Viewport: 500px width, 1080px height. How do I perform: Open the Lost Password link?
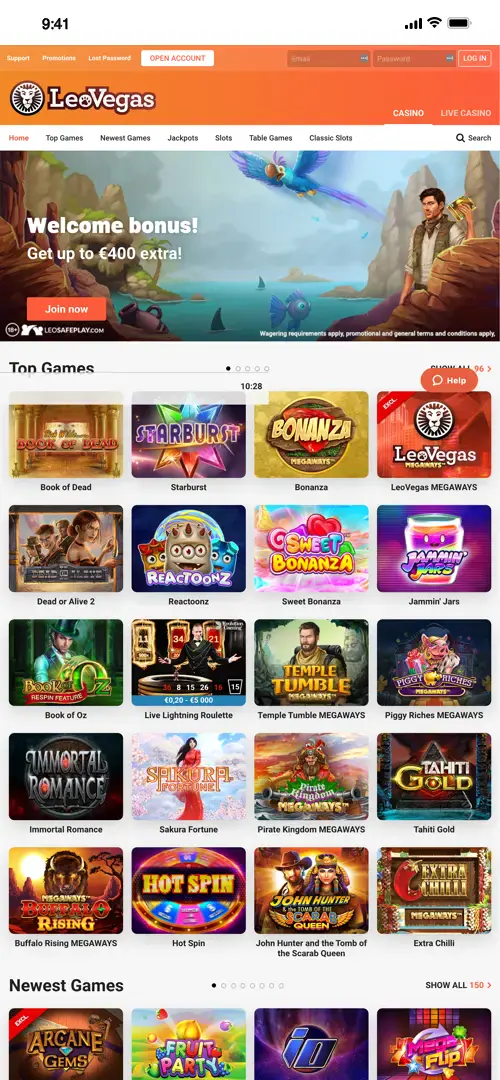tap(110, 59)
